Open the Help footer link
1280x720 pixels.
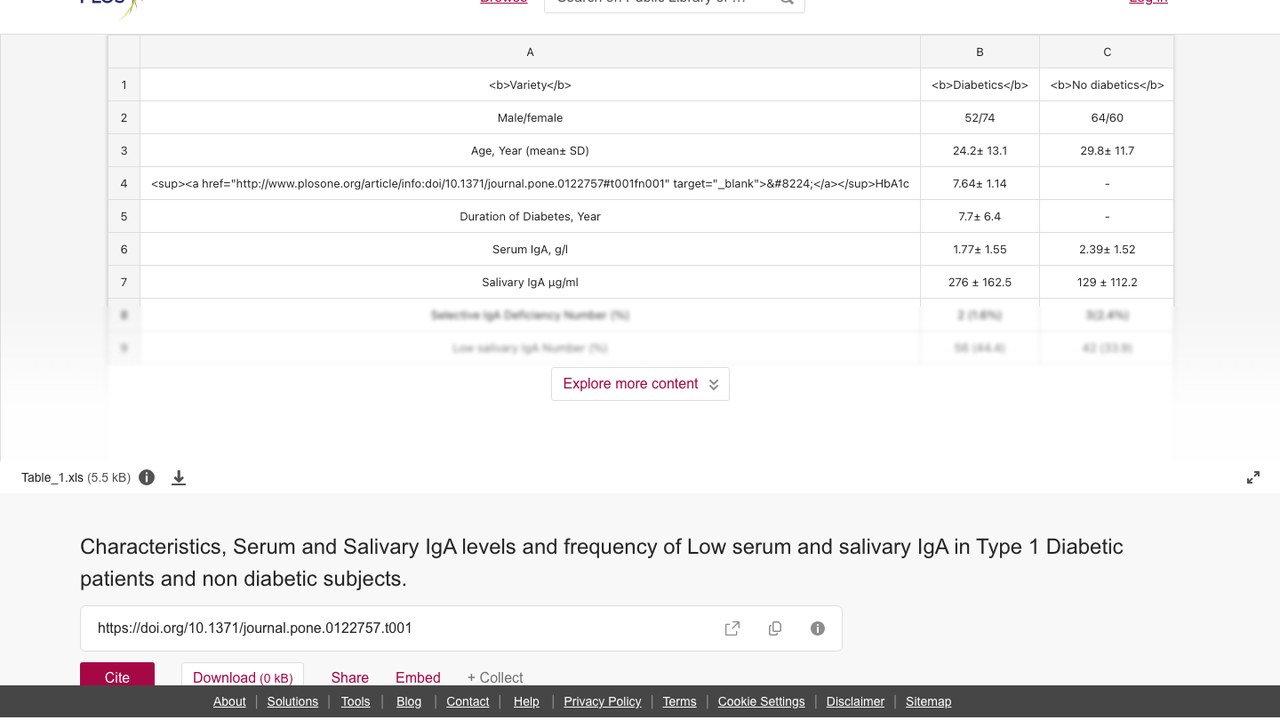526,701
